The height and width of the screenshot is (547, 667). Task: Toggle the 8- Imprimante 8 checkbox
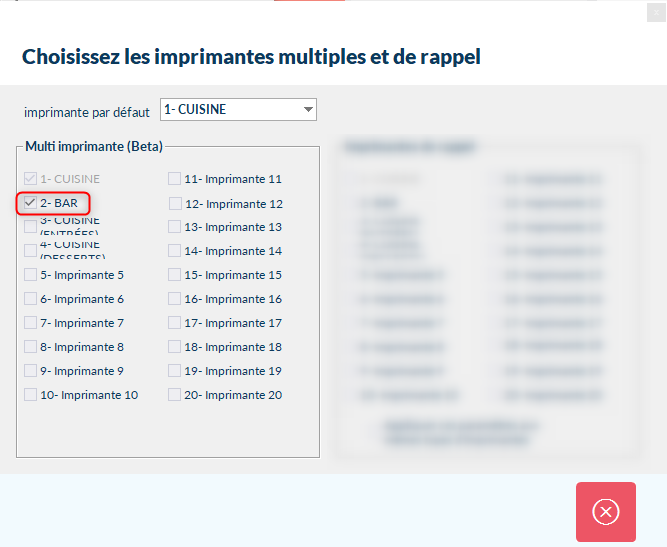[x=30, y=347]
